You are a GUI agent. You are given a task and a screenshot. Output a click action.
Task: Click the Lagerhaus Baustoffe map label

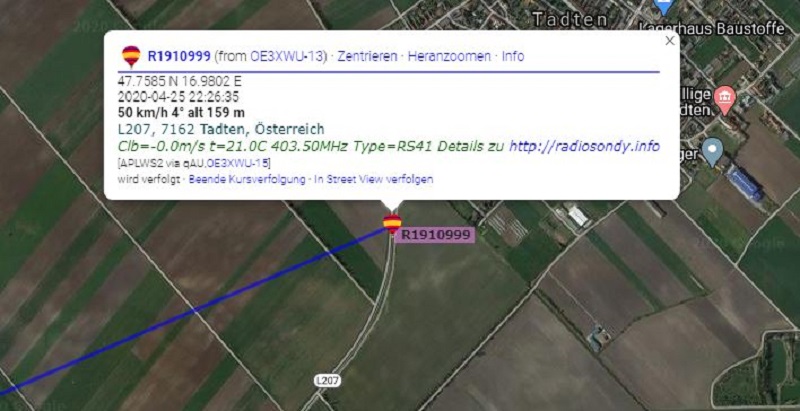(x=712, y=29)
